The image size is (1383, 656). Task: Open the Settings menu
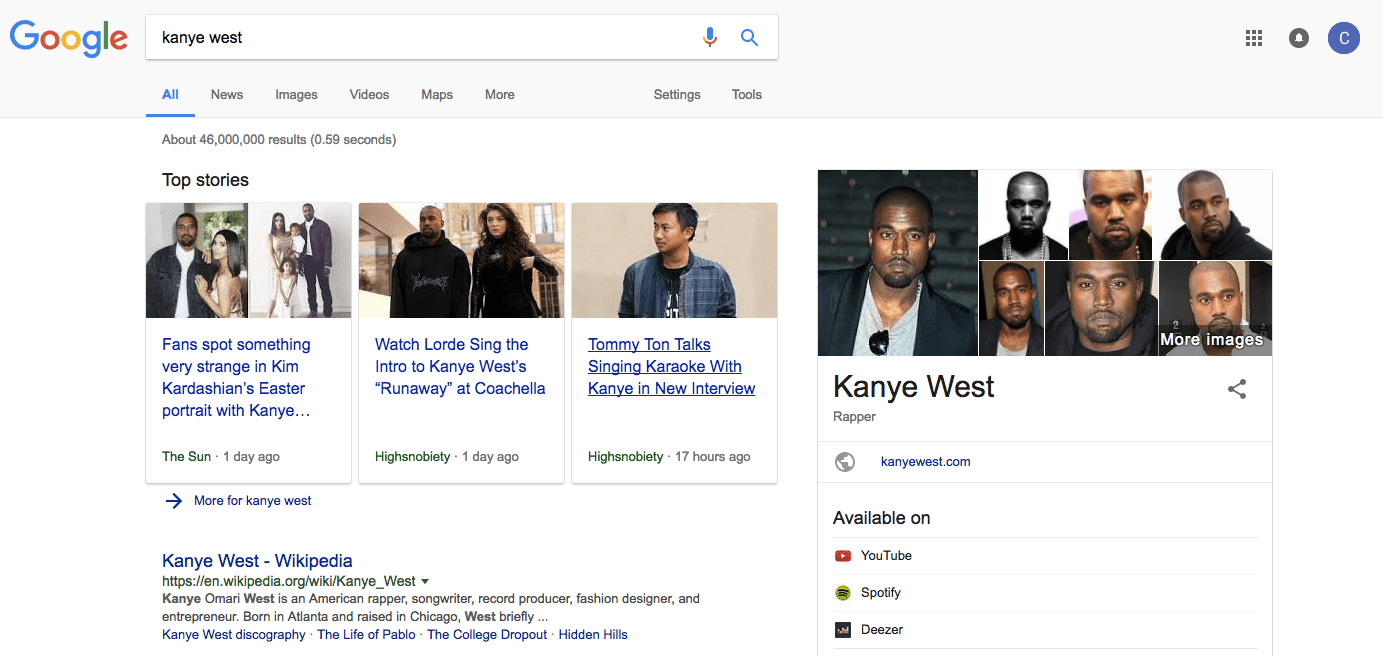click(x=677, y=95)
